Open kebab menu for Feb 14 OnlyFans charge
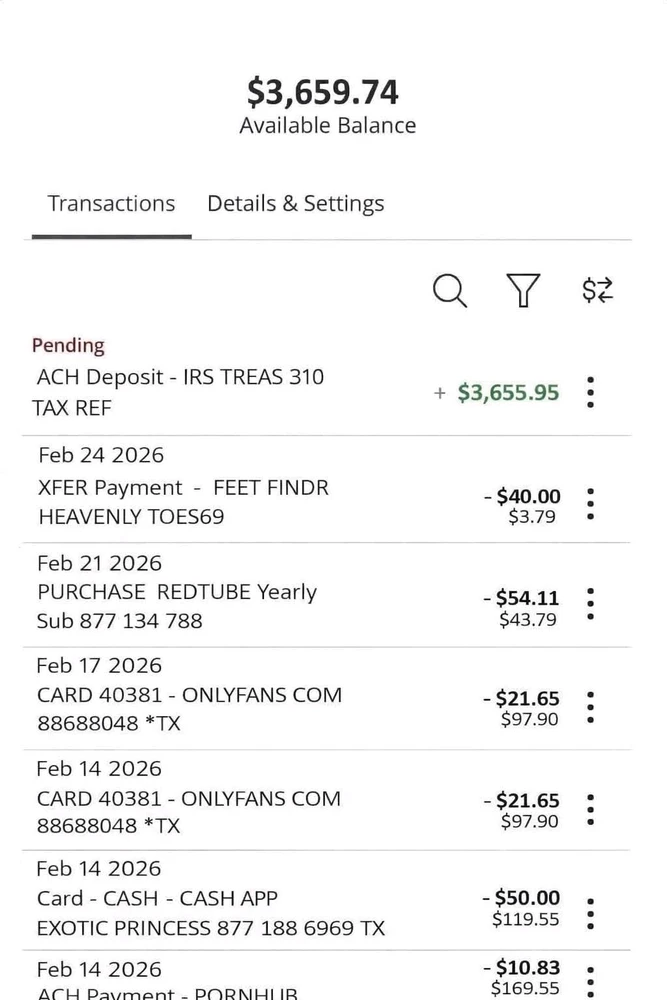This screenshot has width=667, height=1000. [x=591, y=808]
